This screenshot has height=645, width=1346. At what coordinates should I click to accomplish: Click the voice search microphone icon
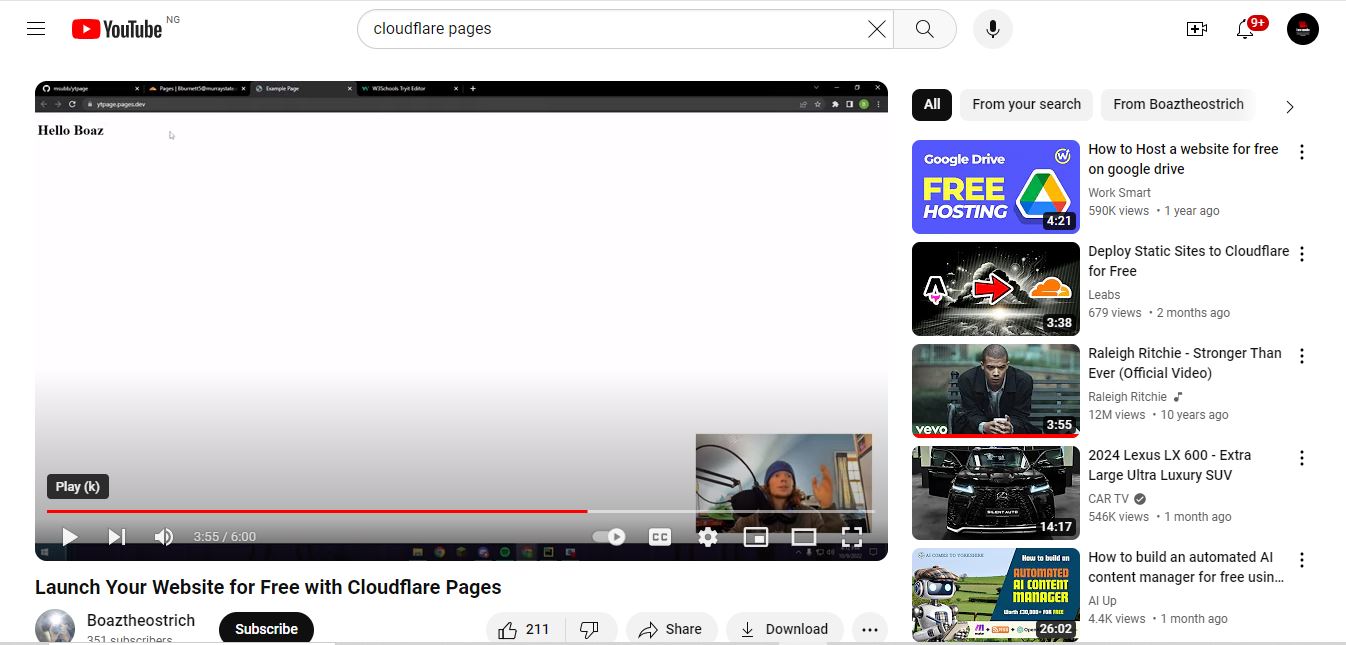pyautogui.click(x=992, y=29)
